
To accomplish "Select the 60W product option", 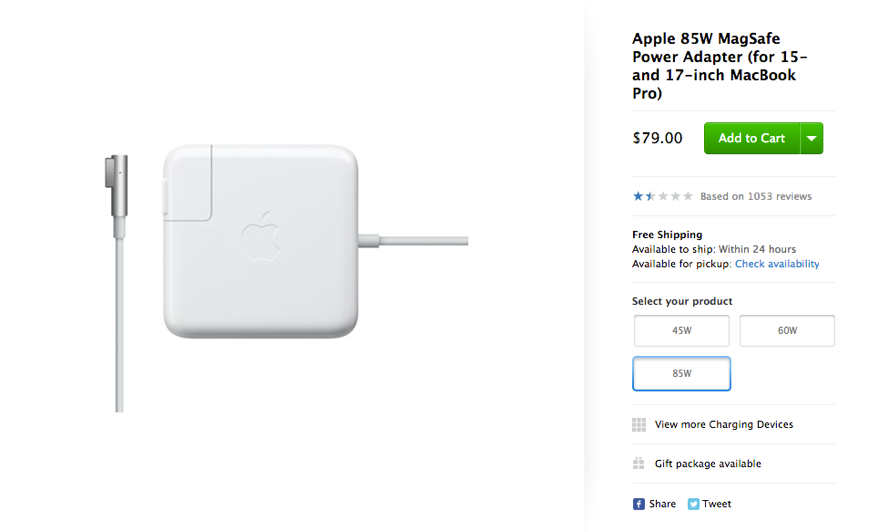I will coord(787,331).
